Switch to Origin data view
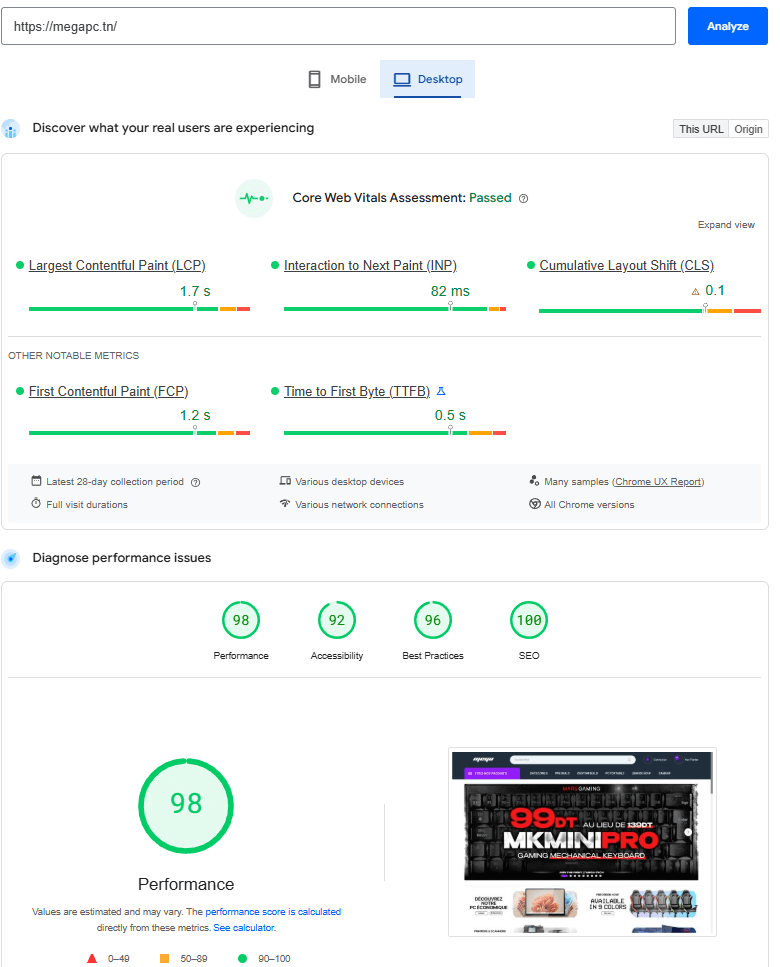The width and height of the screenshot is (780, 967). (748, 129)
